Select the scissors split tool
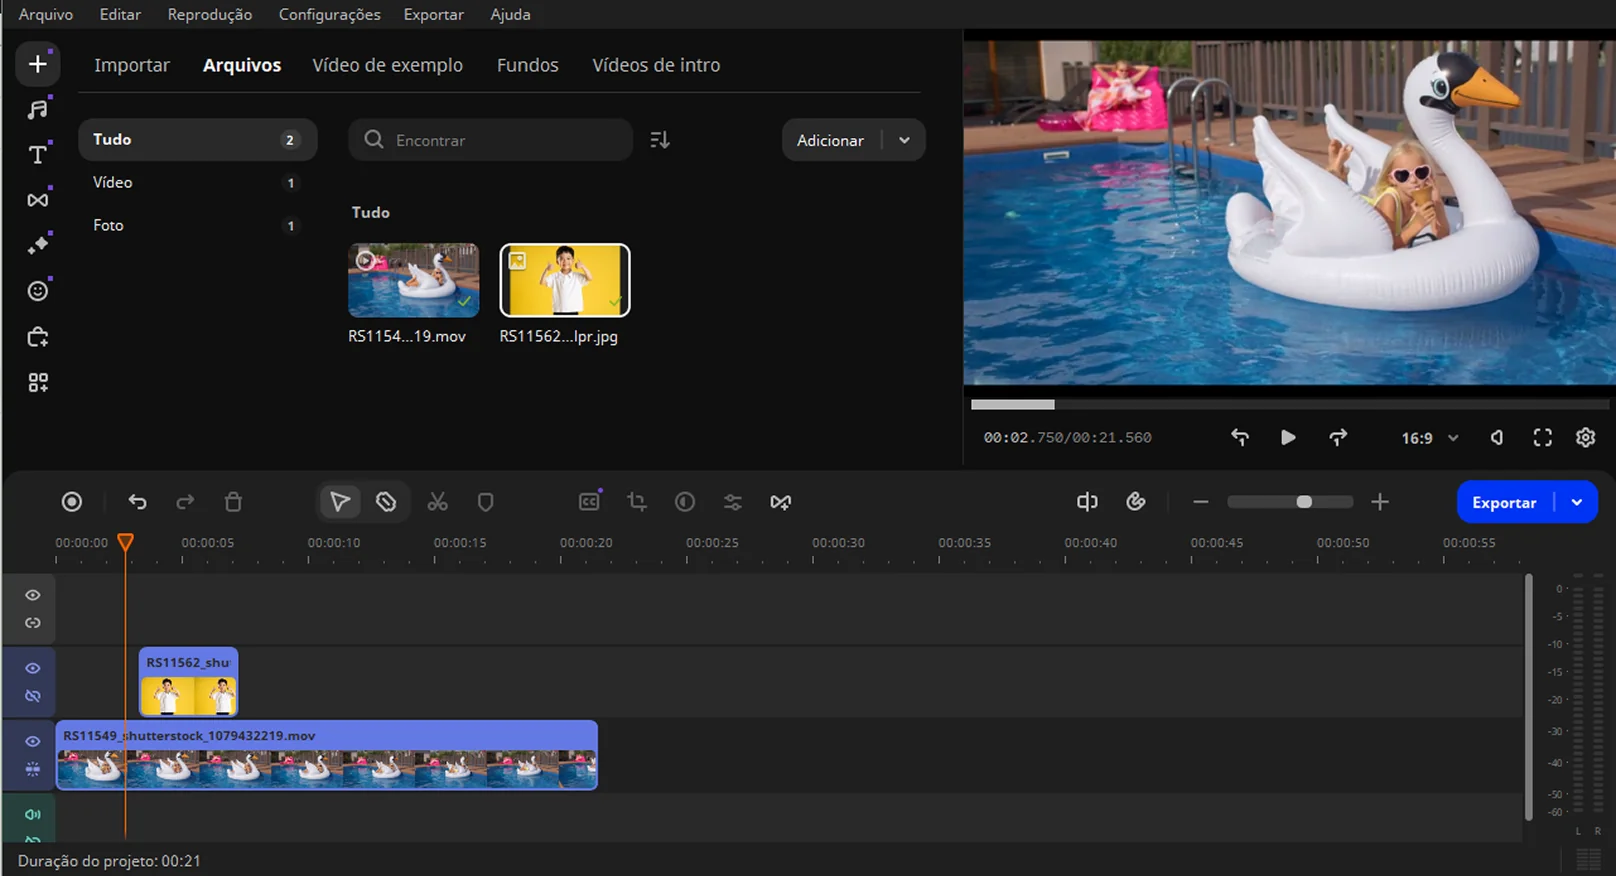The height and width of the screenshot is (876, 1616). pos(437,502)
